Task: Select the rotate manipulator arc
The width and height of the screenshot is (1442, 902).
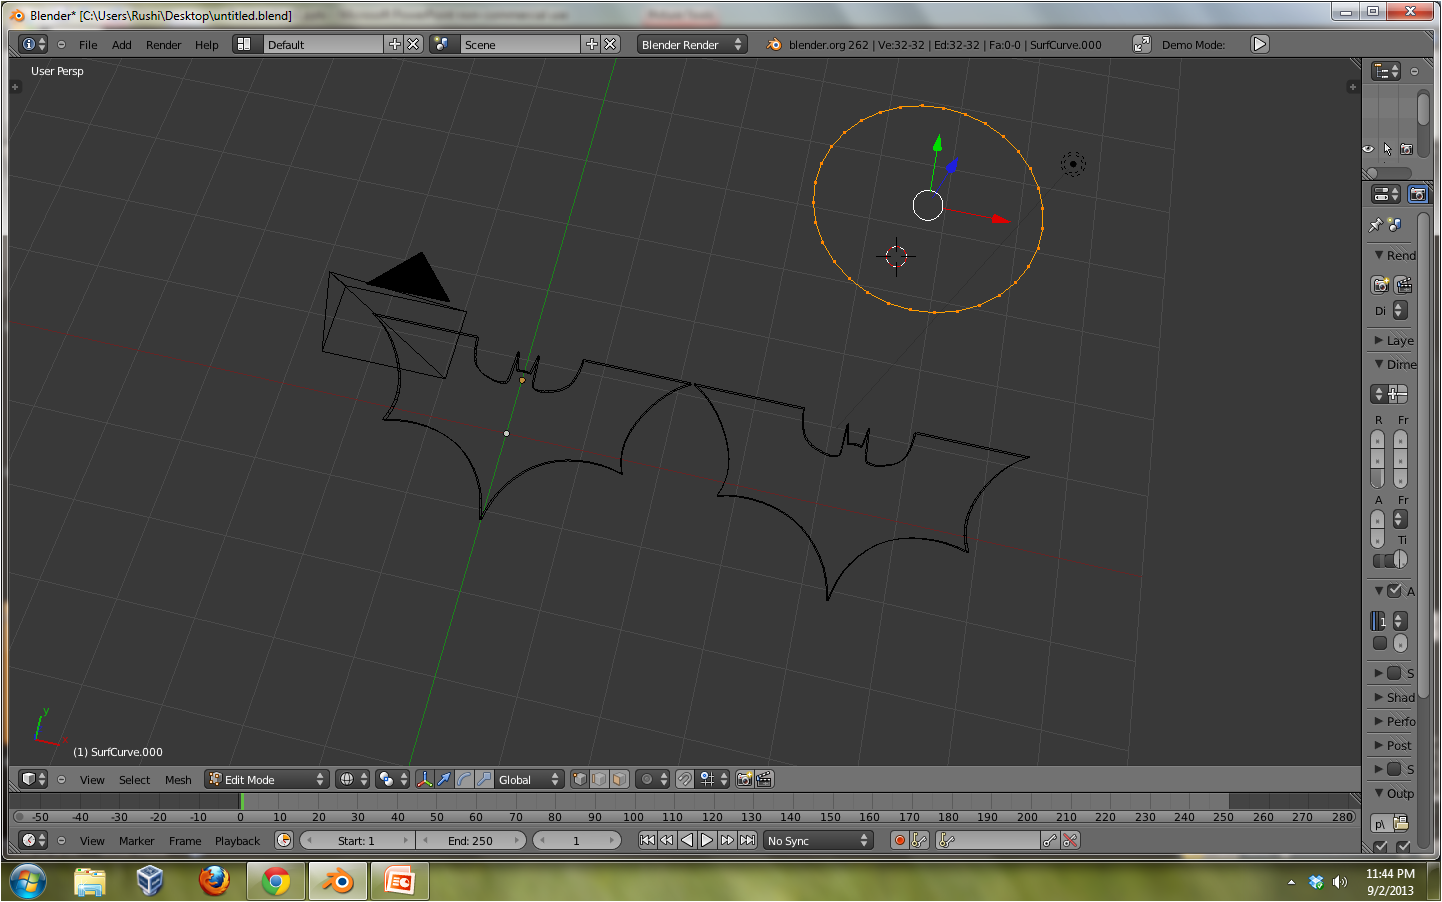Action: click(464, 779)
